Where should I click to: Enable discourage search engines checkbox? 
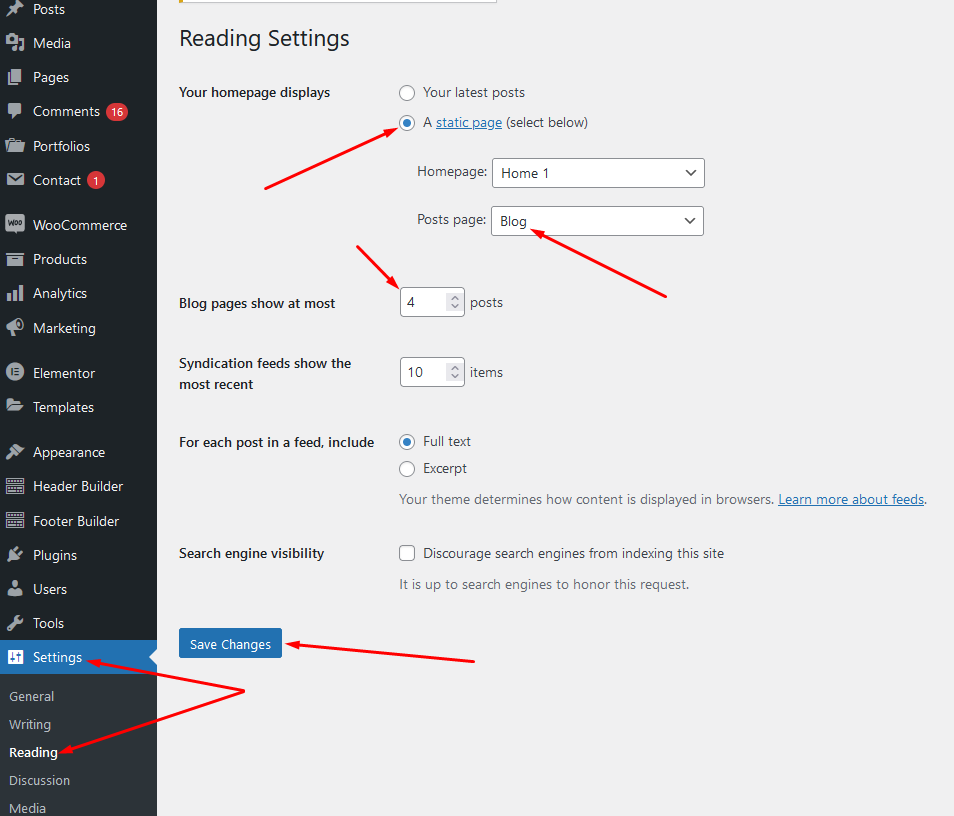coord(407,553)
